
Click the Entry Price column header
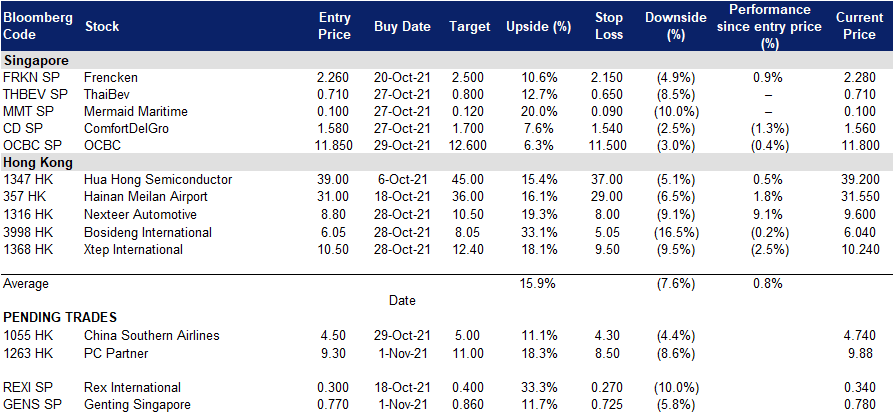point(334,26)
